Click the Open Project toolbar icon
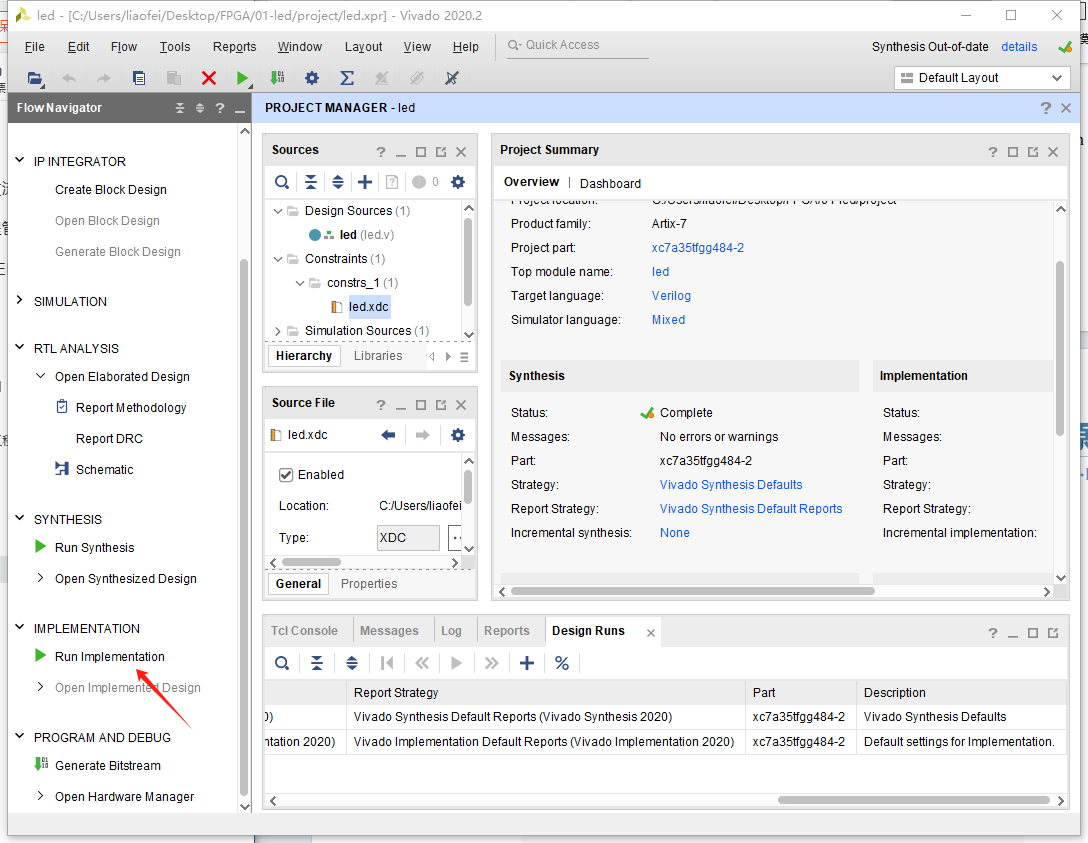 (x=35, y=78)
